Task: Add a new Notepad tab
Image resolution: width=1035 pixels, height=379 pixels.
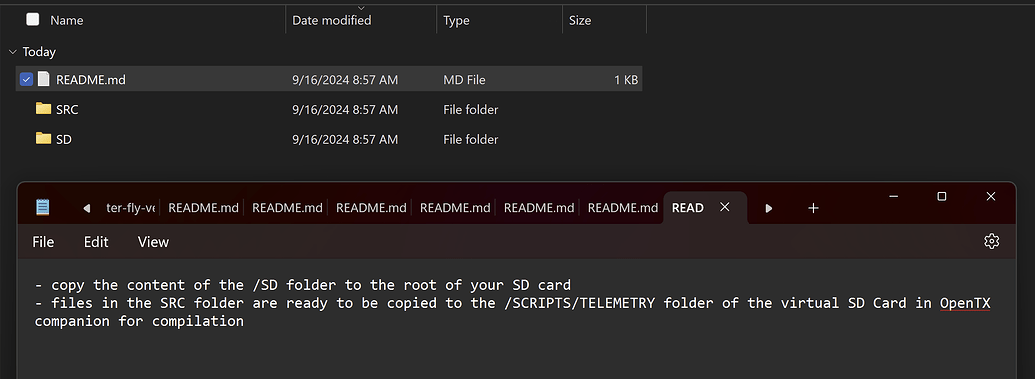Action: (x=813, y=208)
